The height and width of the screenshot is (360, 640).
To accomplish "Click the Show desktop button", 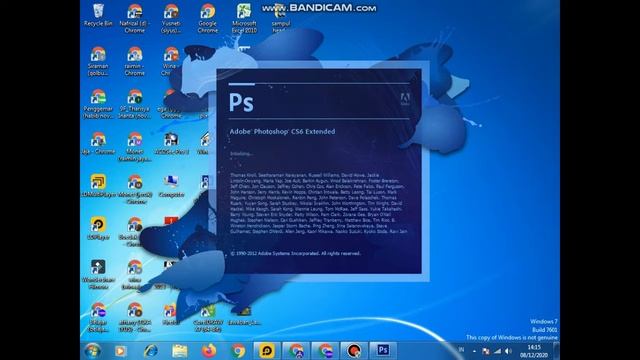I will click(556, 351).
